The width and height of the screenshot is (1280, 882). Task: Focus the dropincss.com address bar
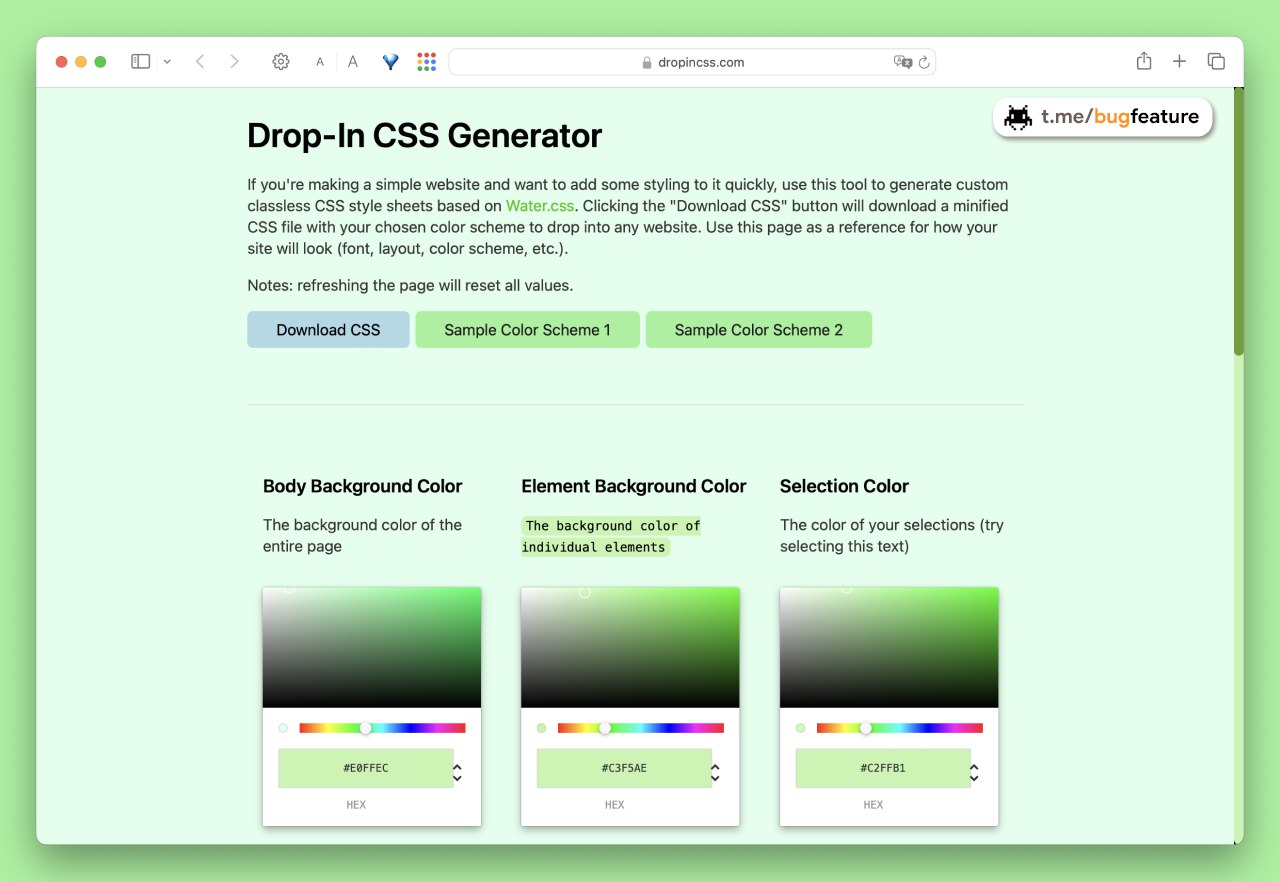(692, 62)
